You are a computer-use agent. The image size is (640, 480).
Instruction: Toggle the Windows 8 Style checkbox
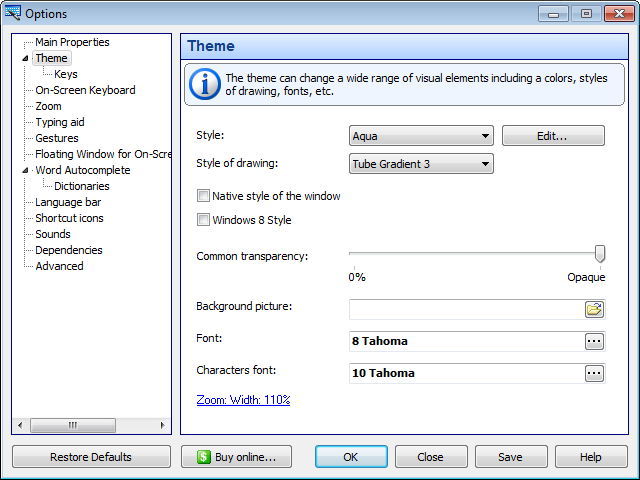(x=204, y=220)
